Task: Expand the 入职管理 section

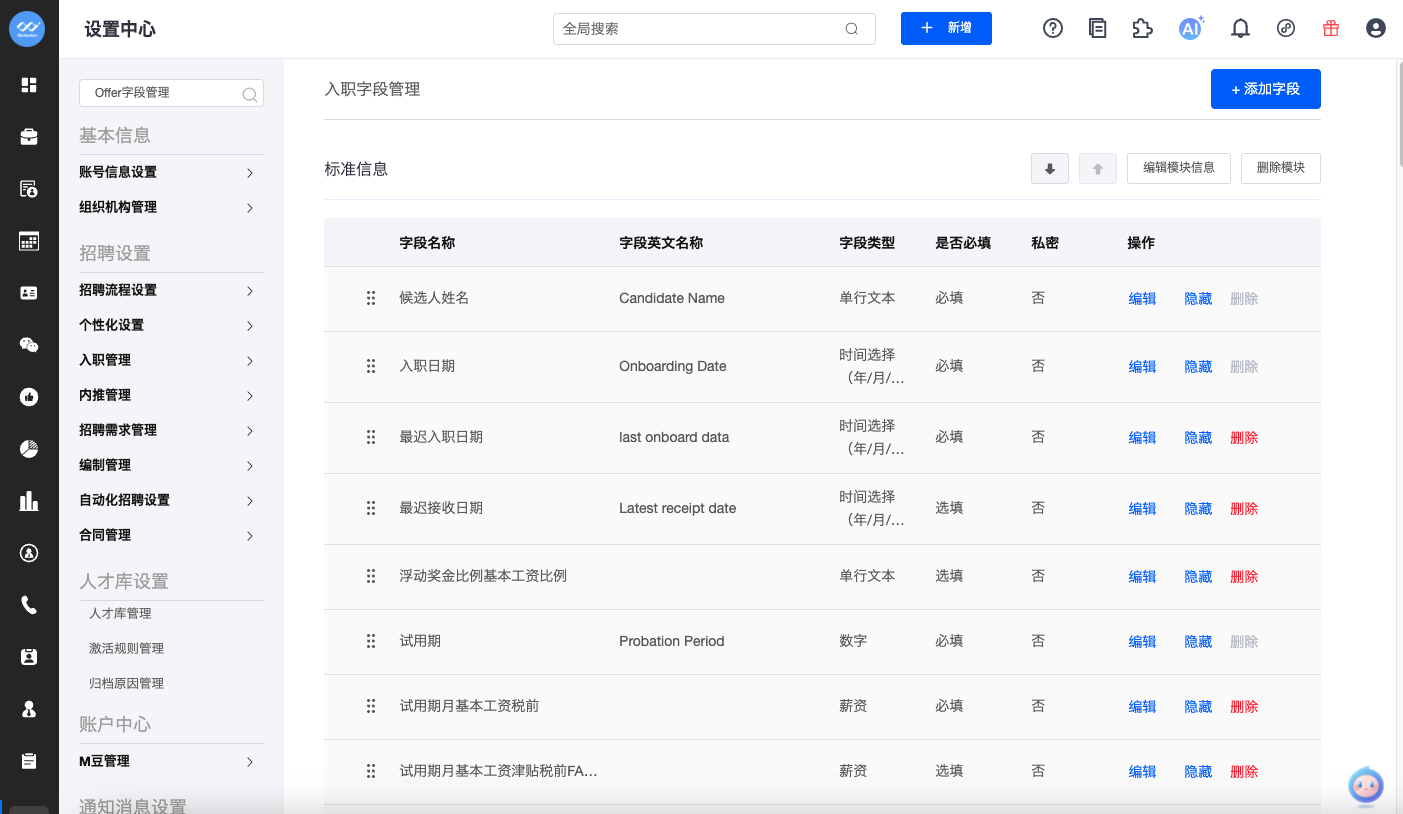Action: (168, 360)
